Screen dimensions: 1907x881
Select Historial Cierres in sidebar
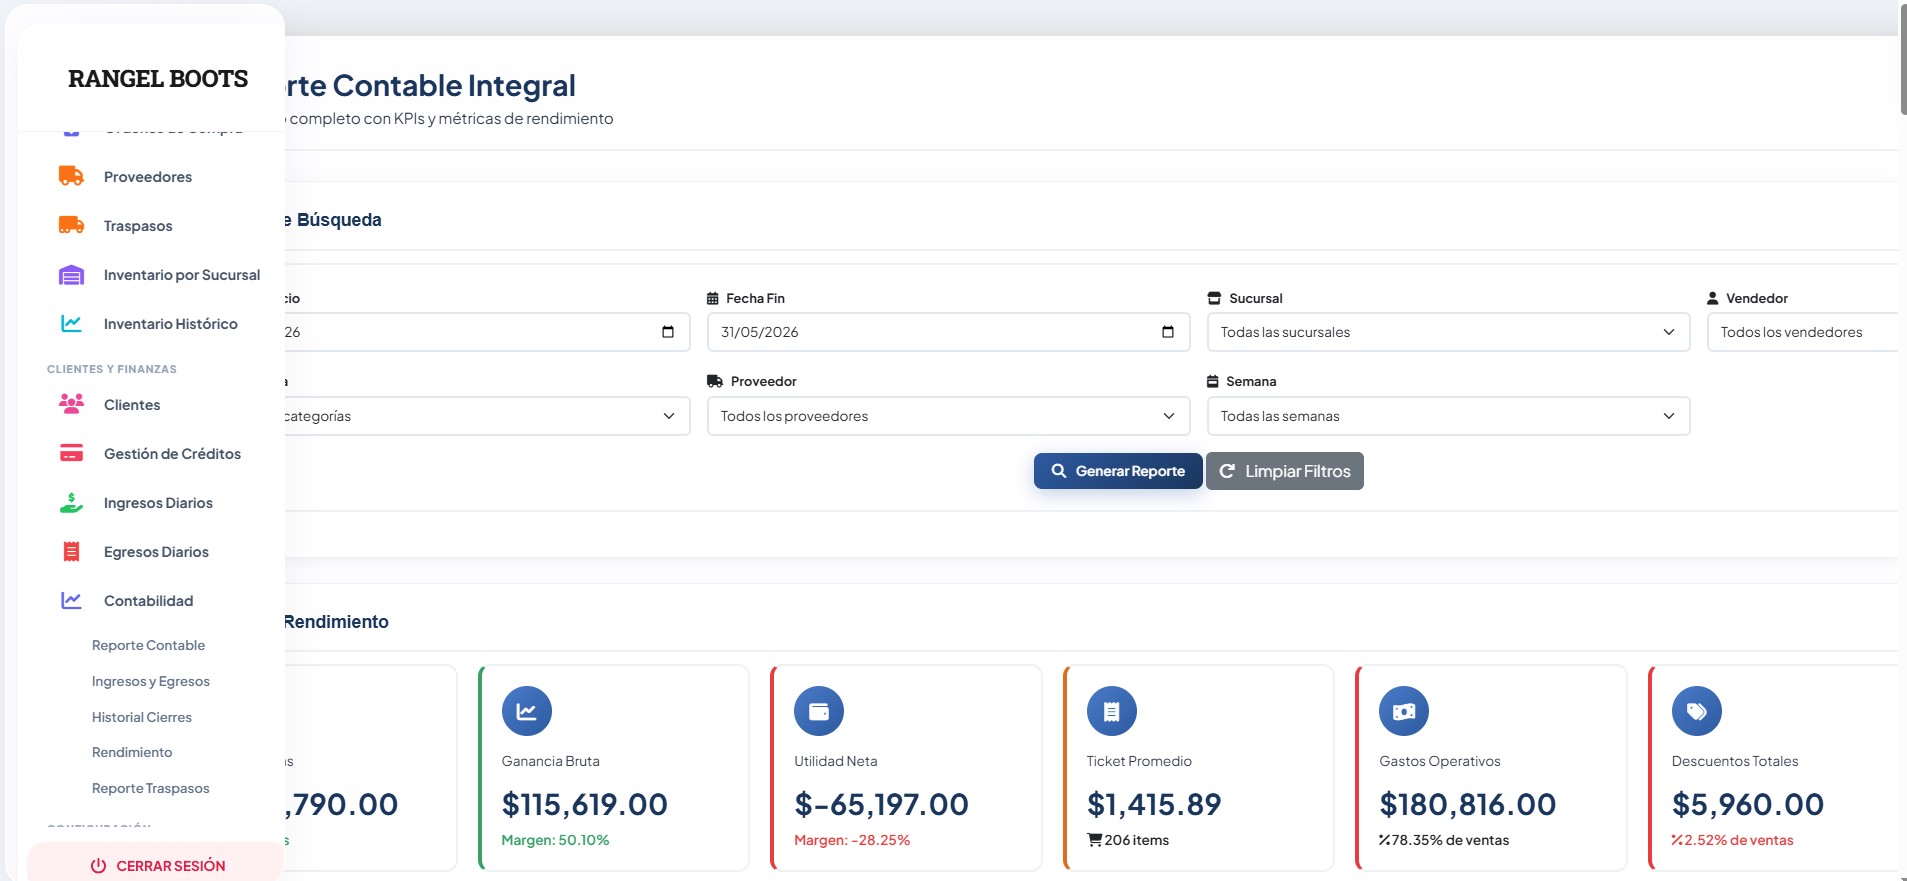[142, 717]
